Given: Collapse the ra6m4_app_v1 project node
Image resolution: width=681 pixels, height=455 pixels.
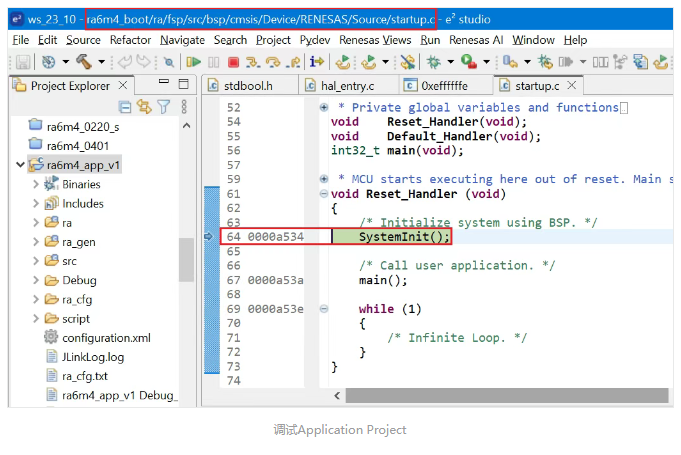Looking at the screenshot, I should [20, 165].
